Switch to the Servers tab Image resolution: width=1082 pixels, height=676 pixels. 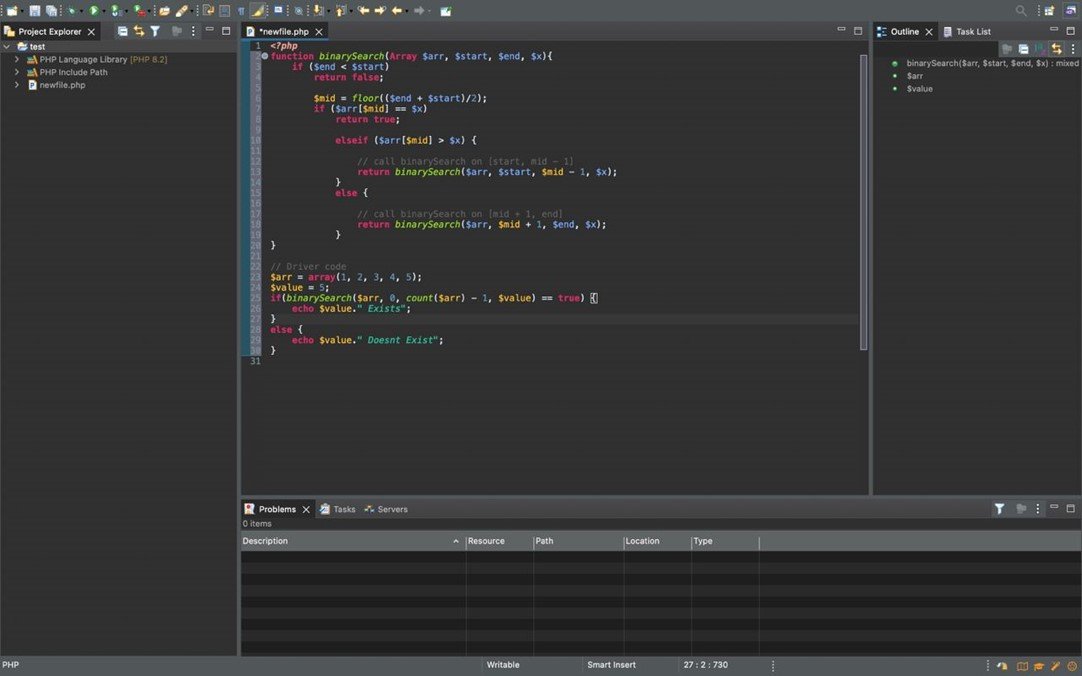(x=386, y=509)
